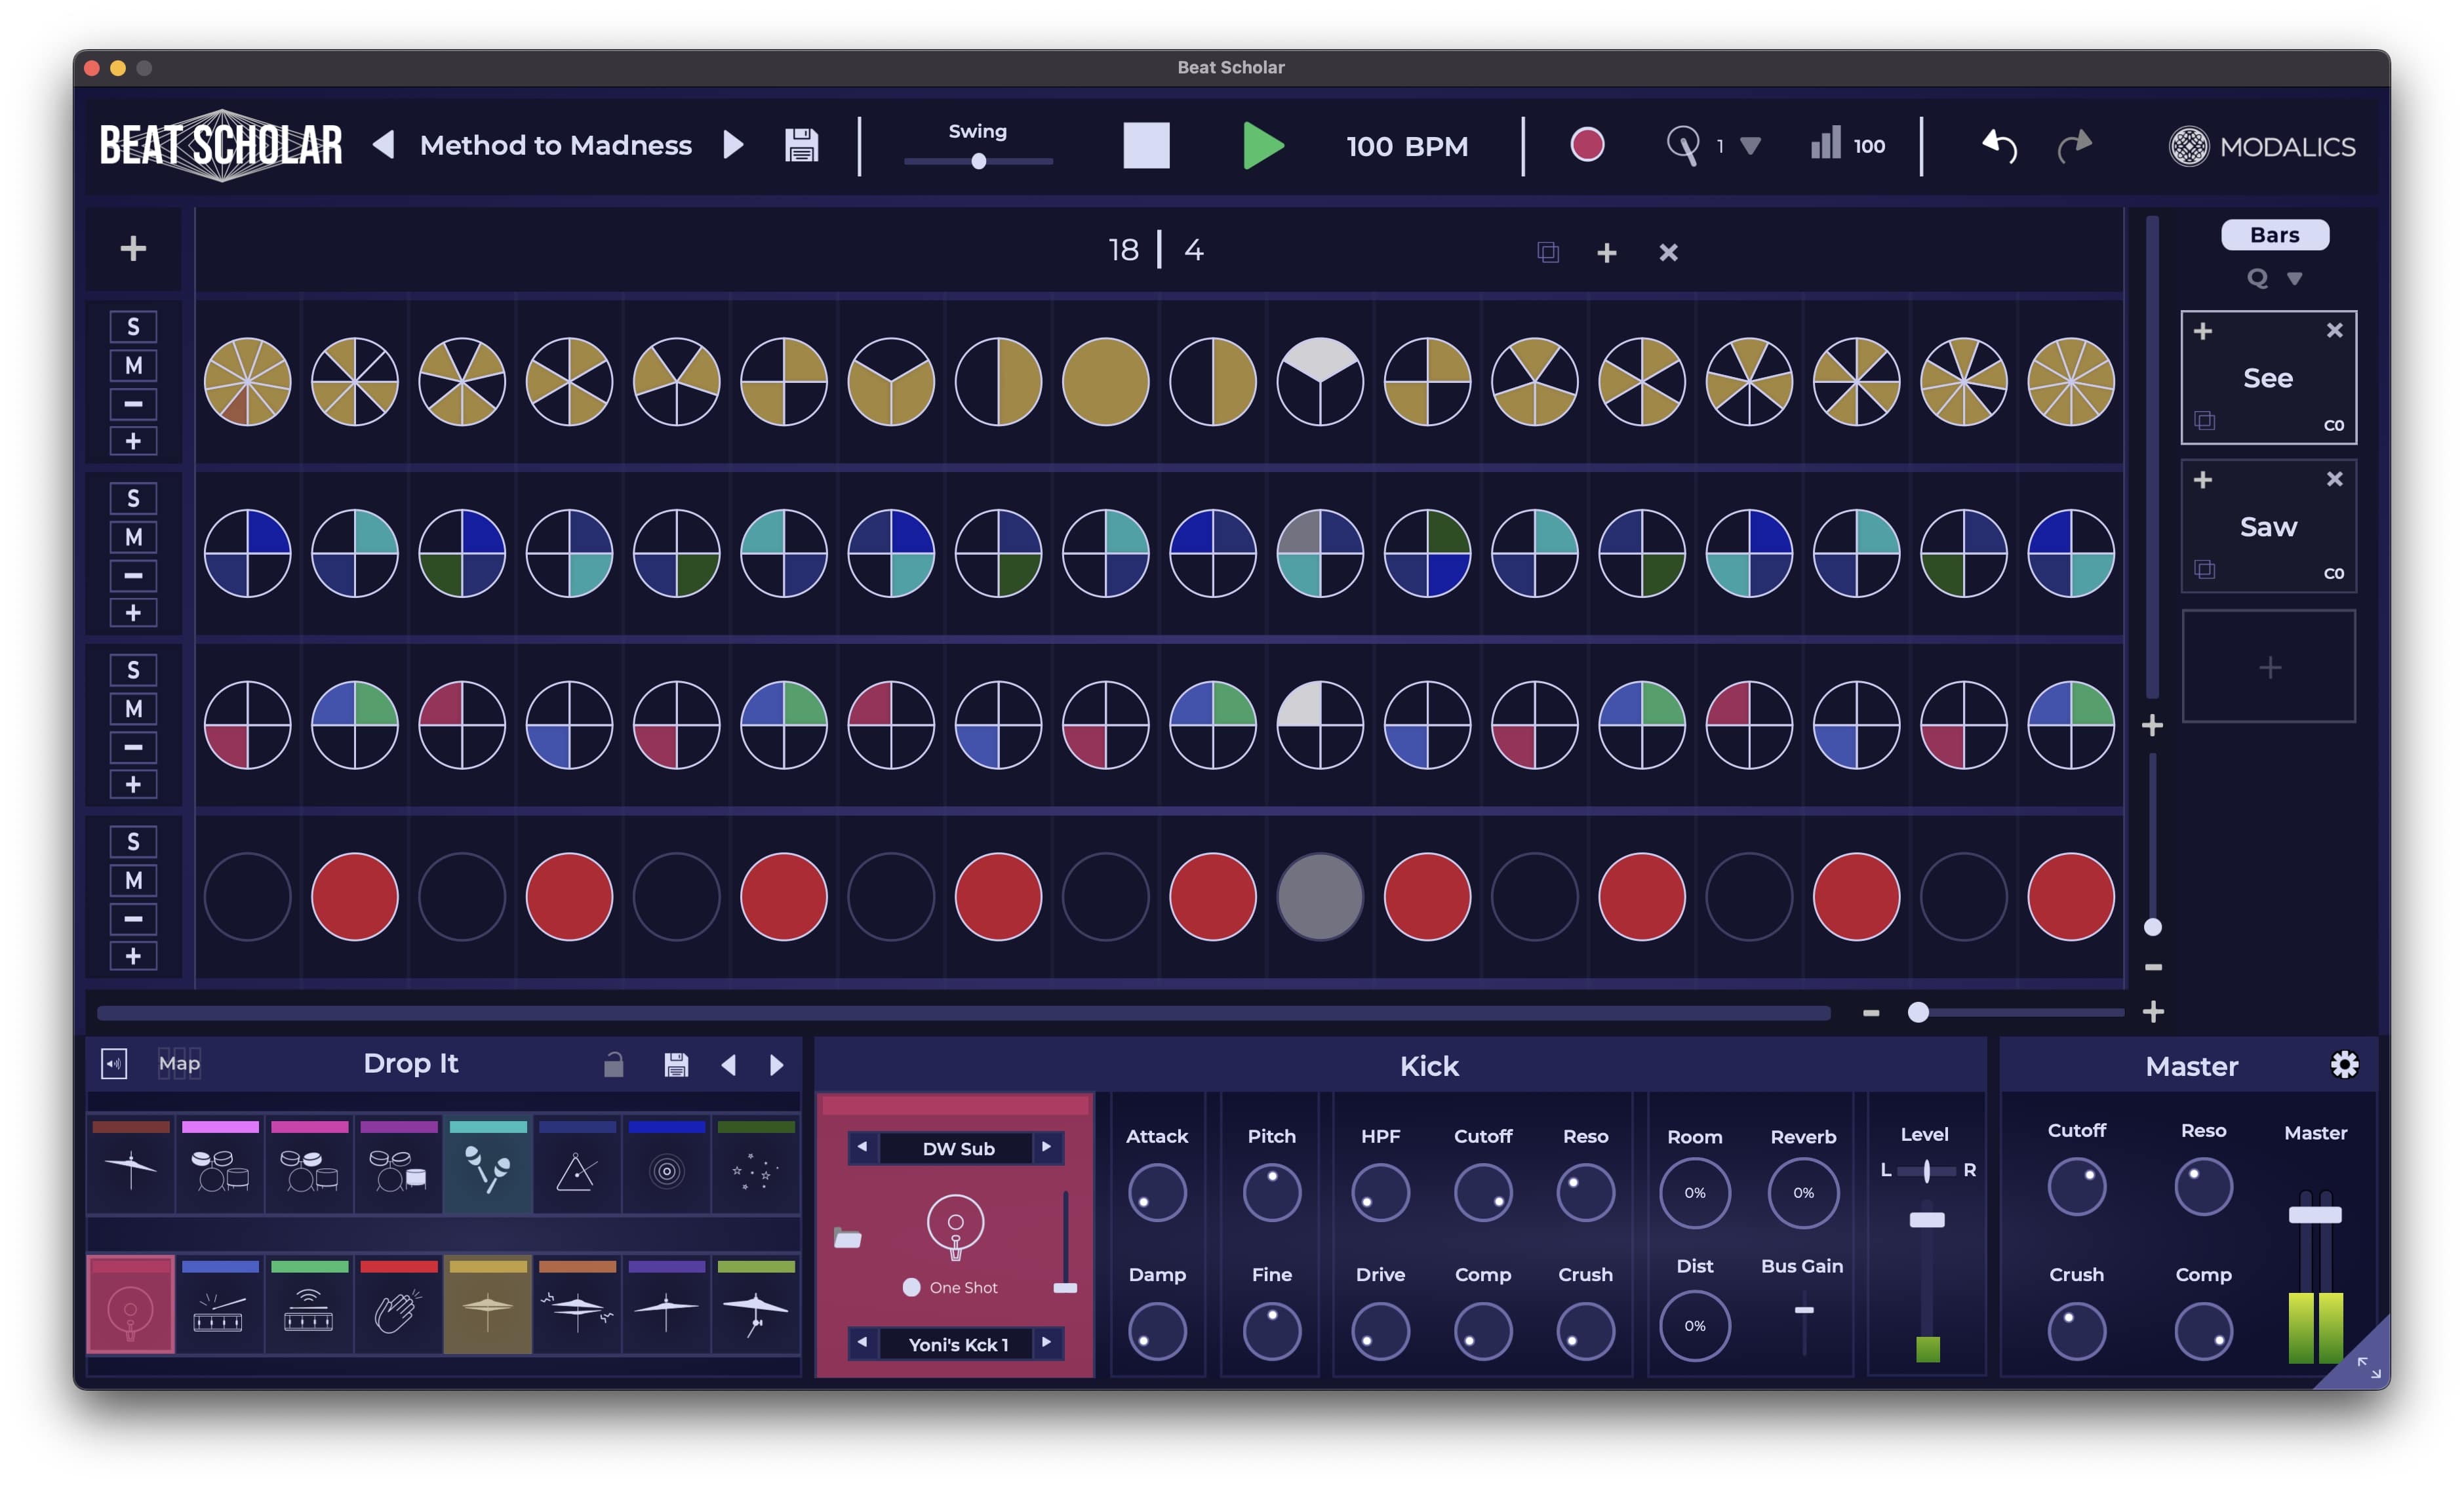2464x1487 pixels.
Task: Solo the first track with S button
Action: [133, 327]
